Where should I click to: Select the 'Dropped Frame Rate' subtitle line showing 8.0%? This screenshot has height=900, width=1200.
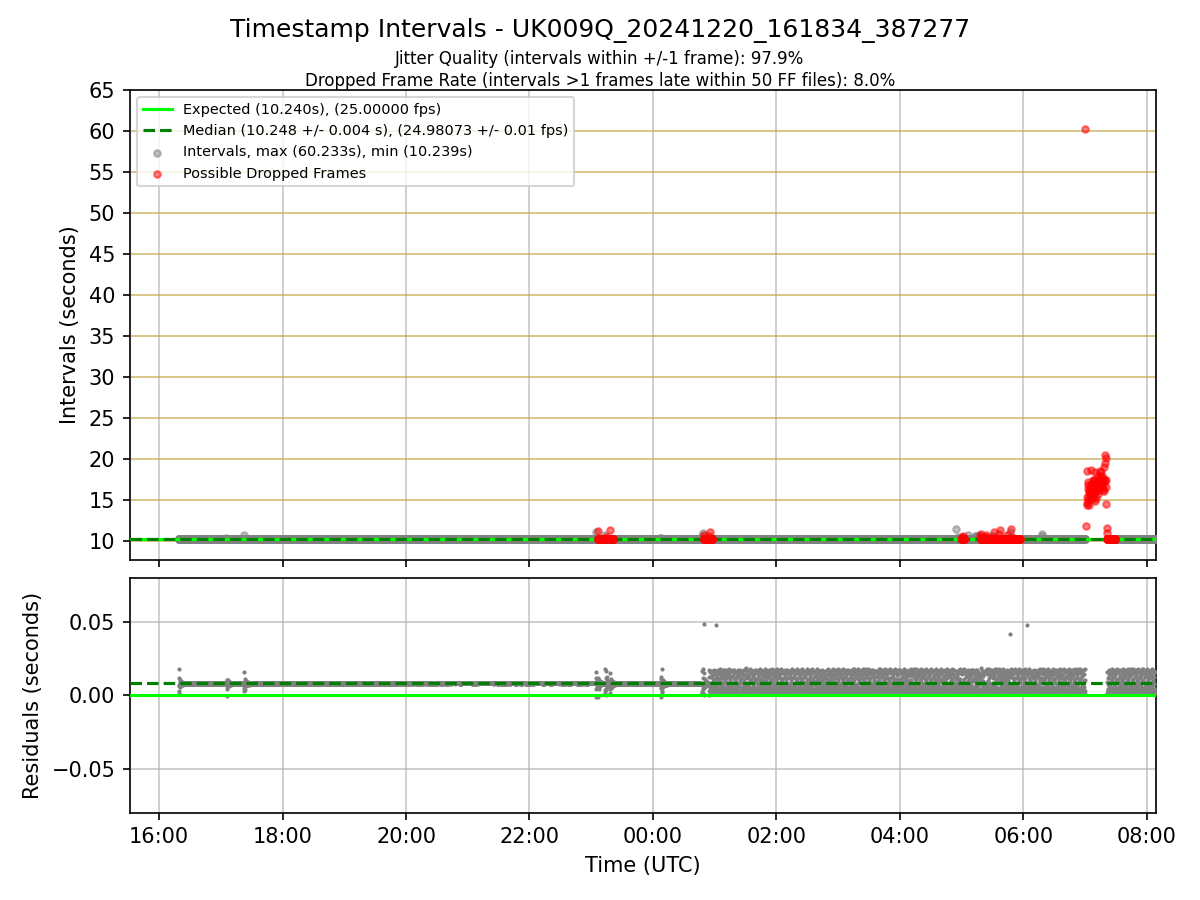pos(600,79)
